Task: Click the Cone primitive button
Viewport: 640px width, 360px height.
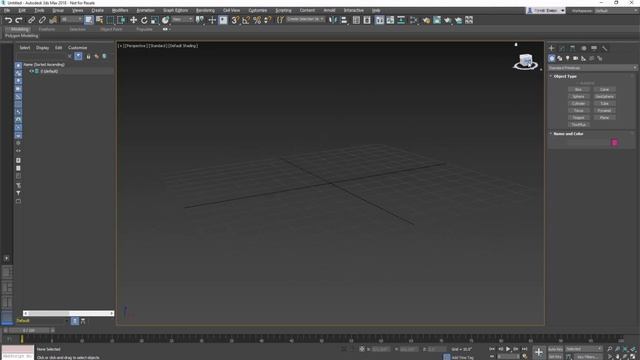Action: 604,89
